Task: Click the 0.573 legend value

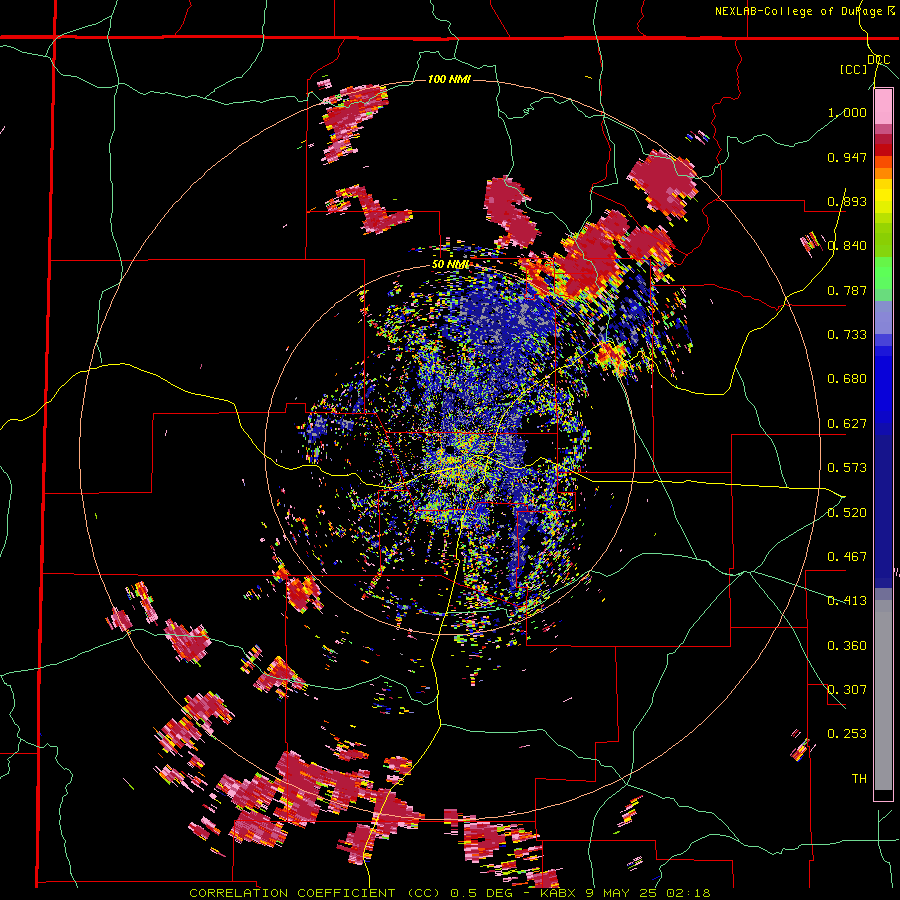Action: 847,468
